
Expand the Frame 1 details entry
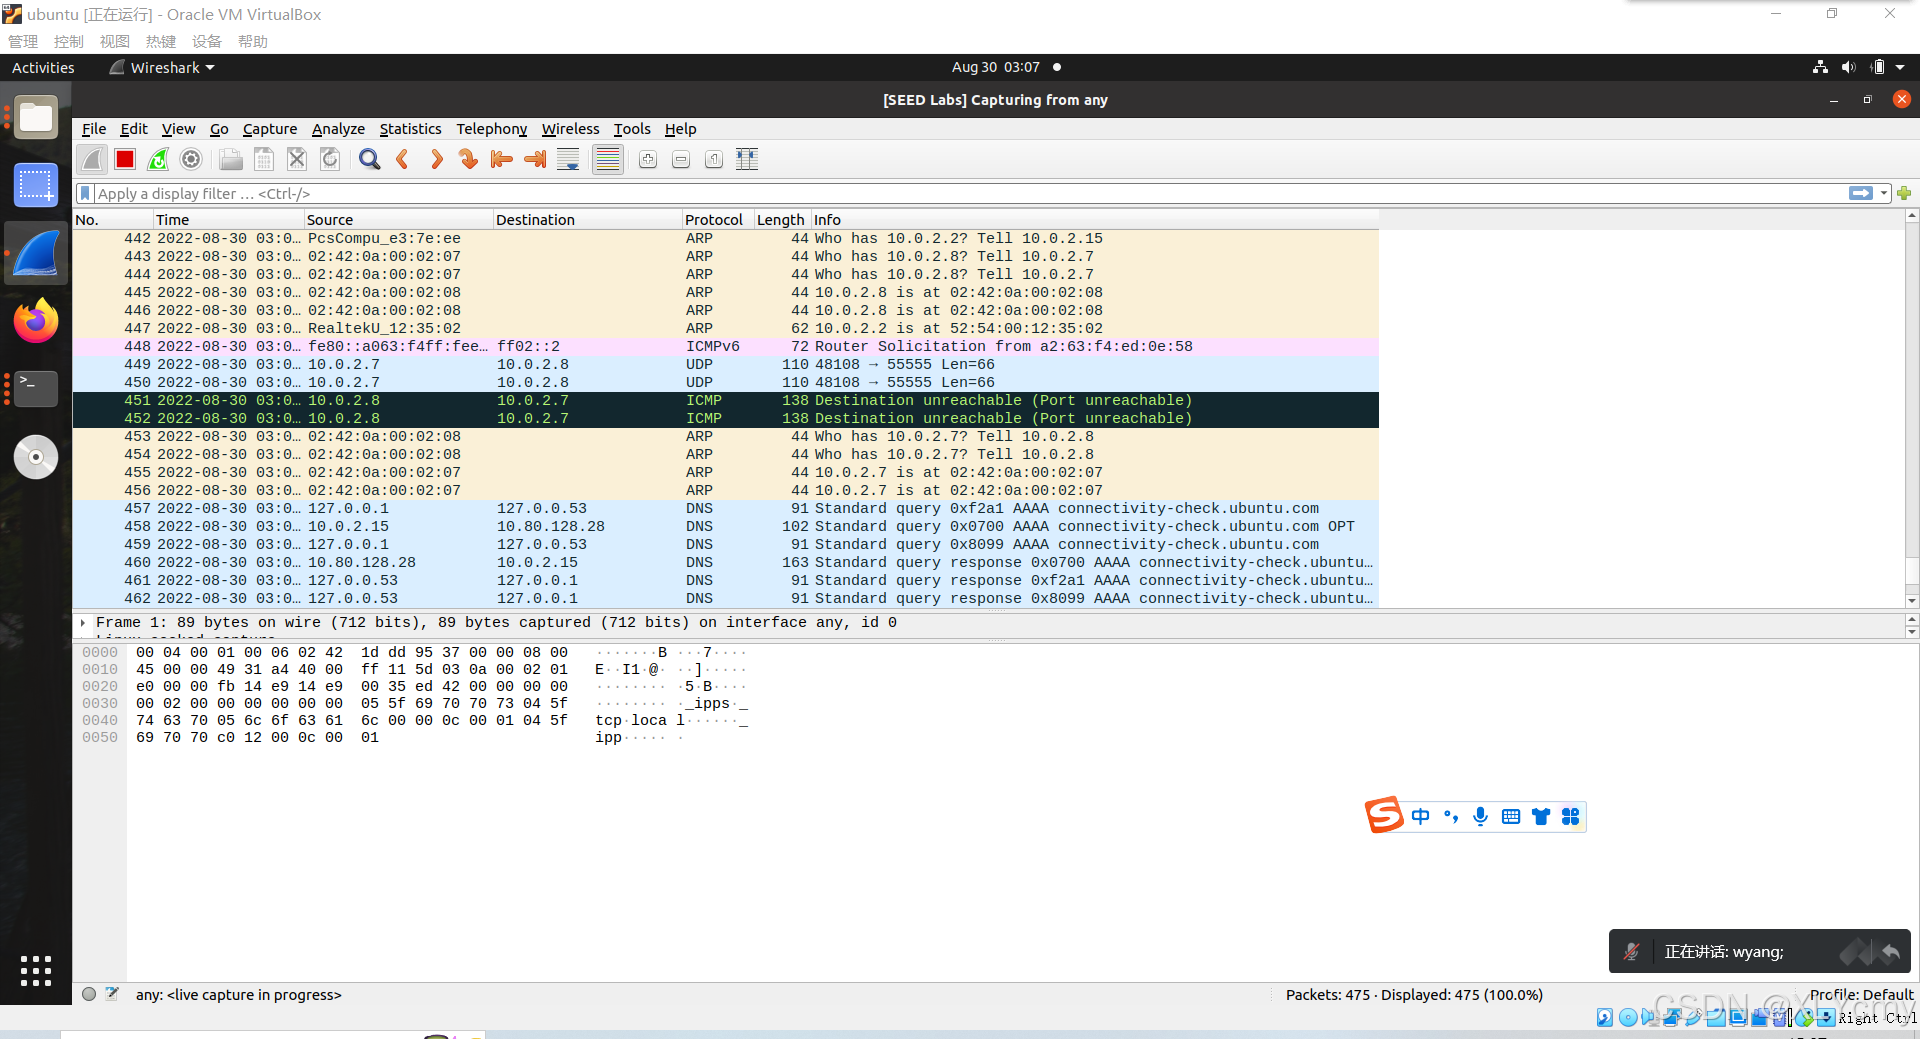point(82,622)
